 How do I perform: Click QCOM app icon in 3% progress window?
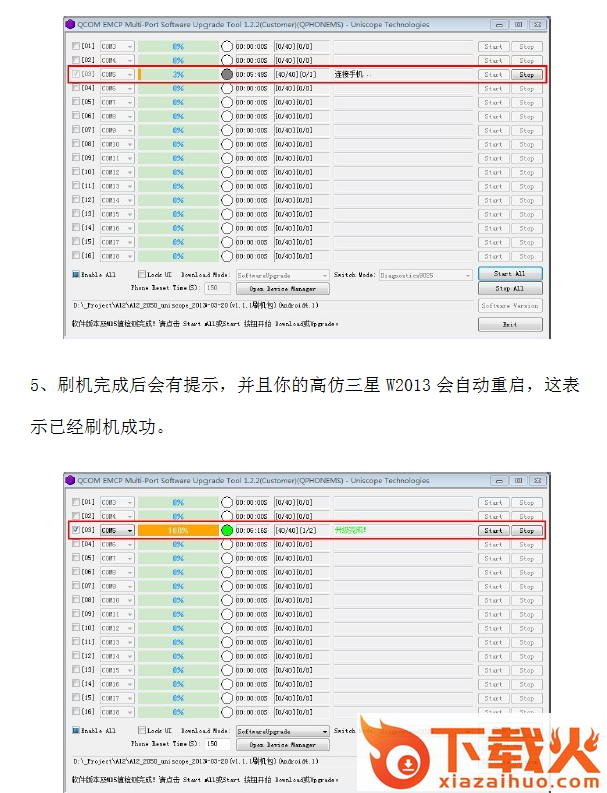pos(70,24)
